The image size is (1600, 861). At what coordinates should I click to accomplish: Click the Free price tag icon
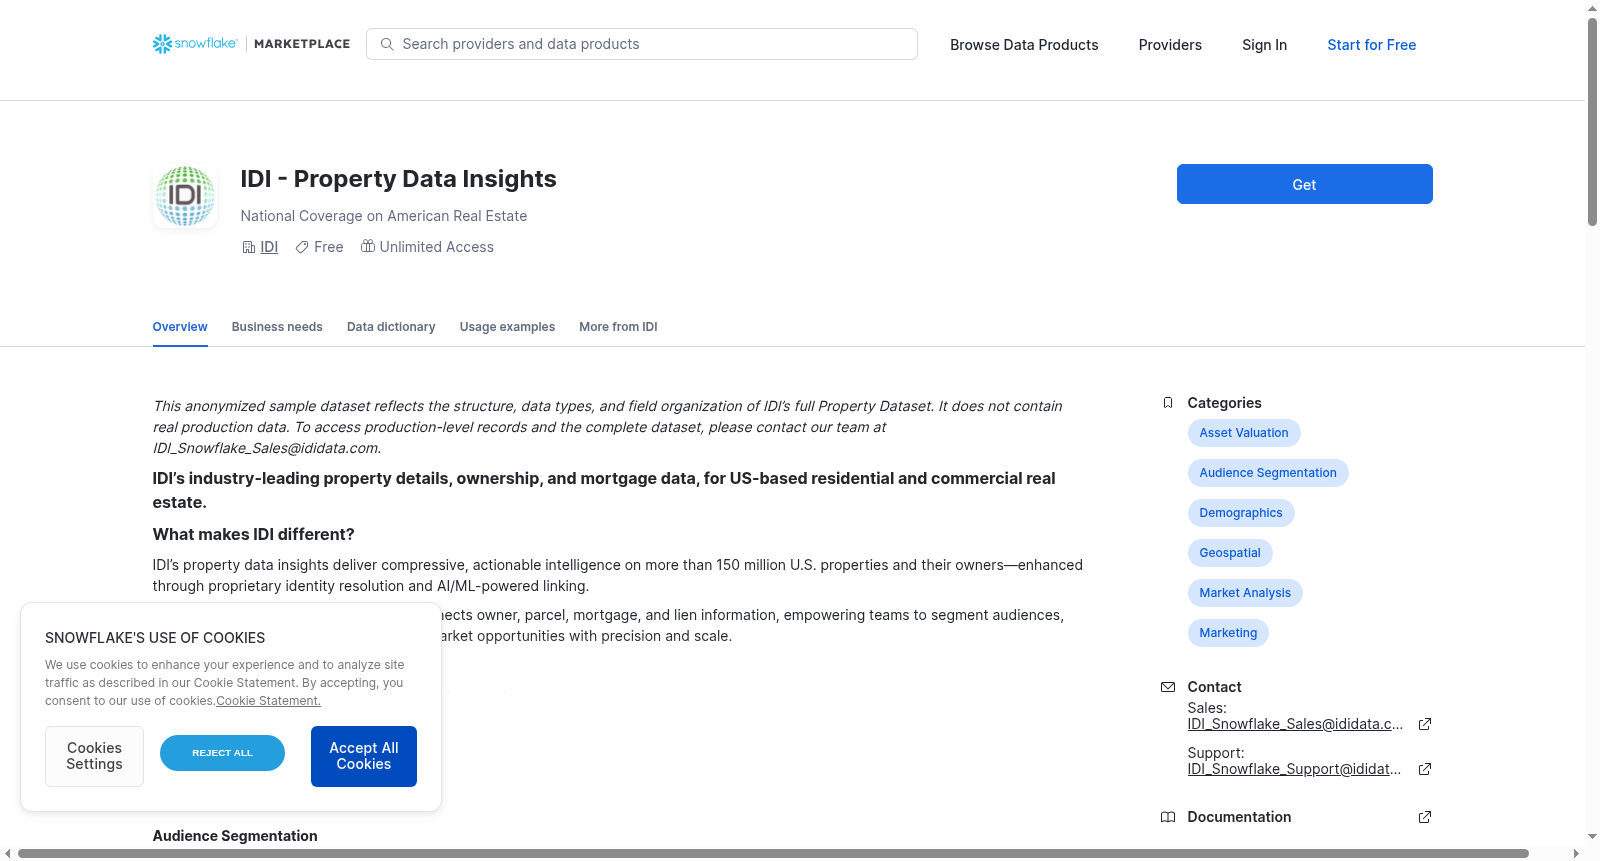click(302, 247)
